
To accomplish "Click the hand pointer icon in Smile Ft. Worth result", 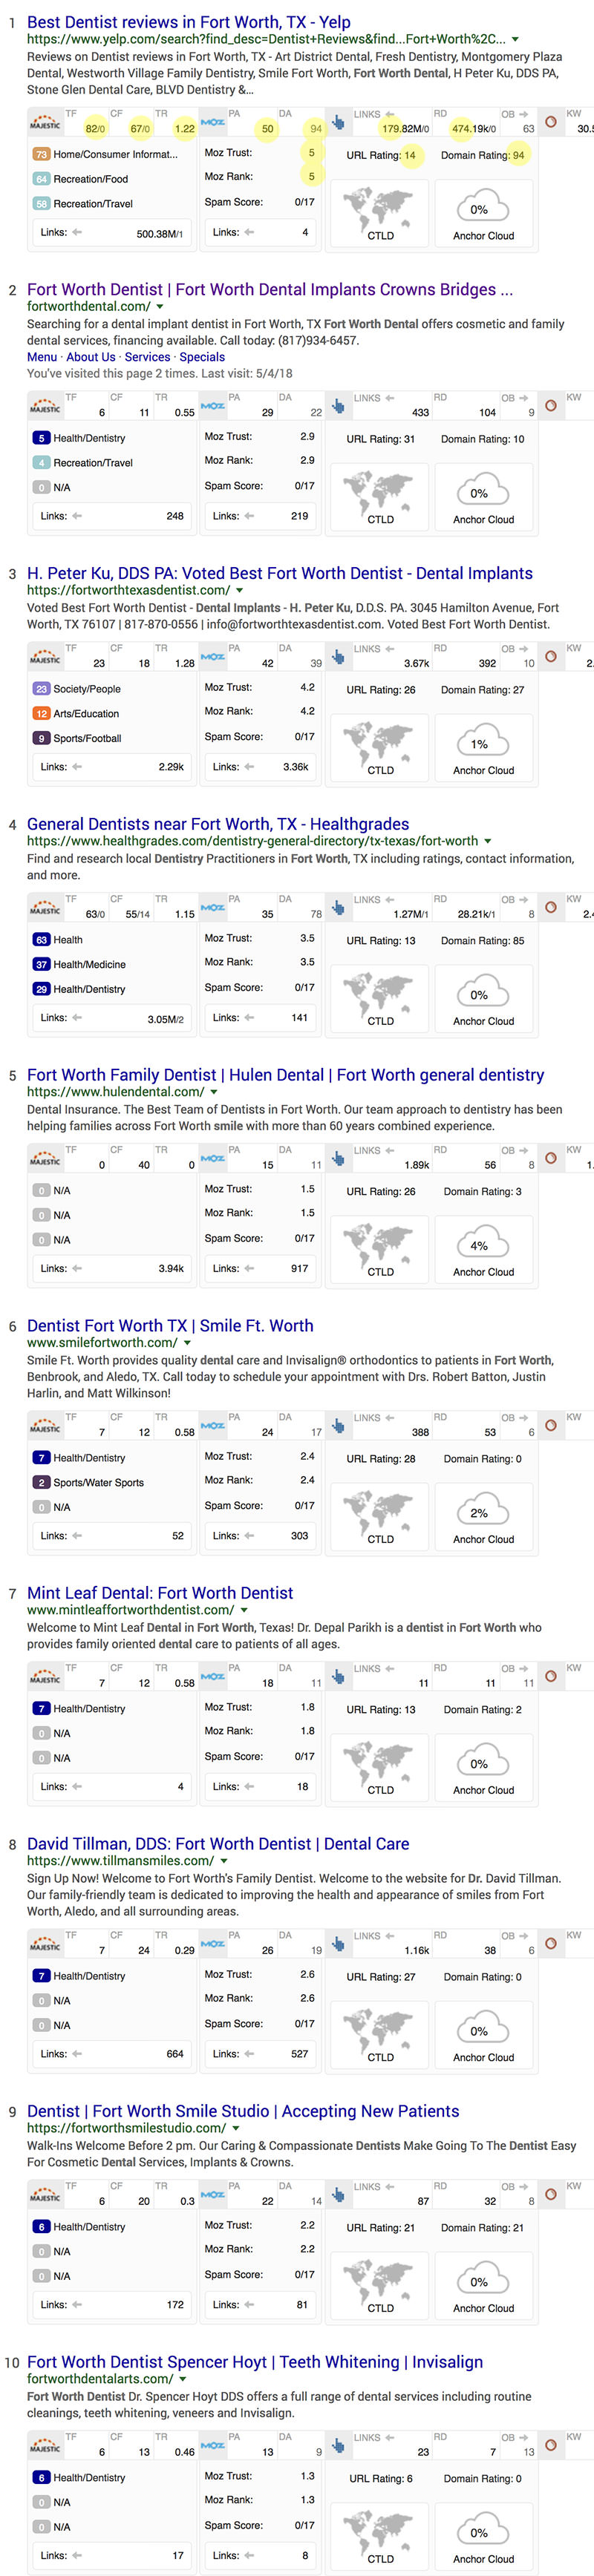I will tap(338, 1426).
